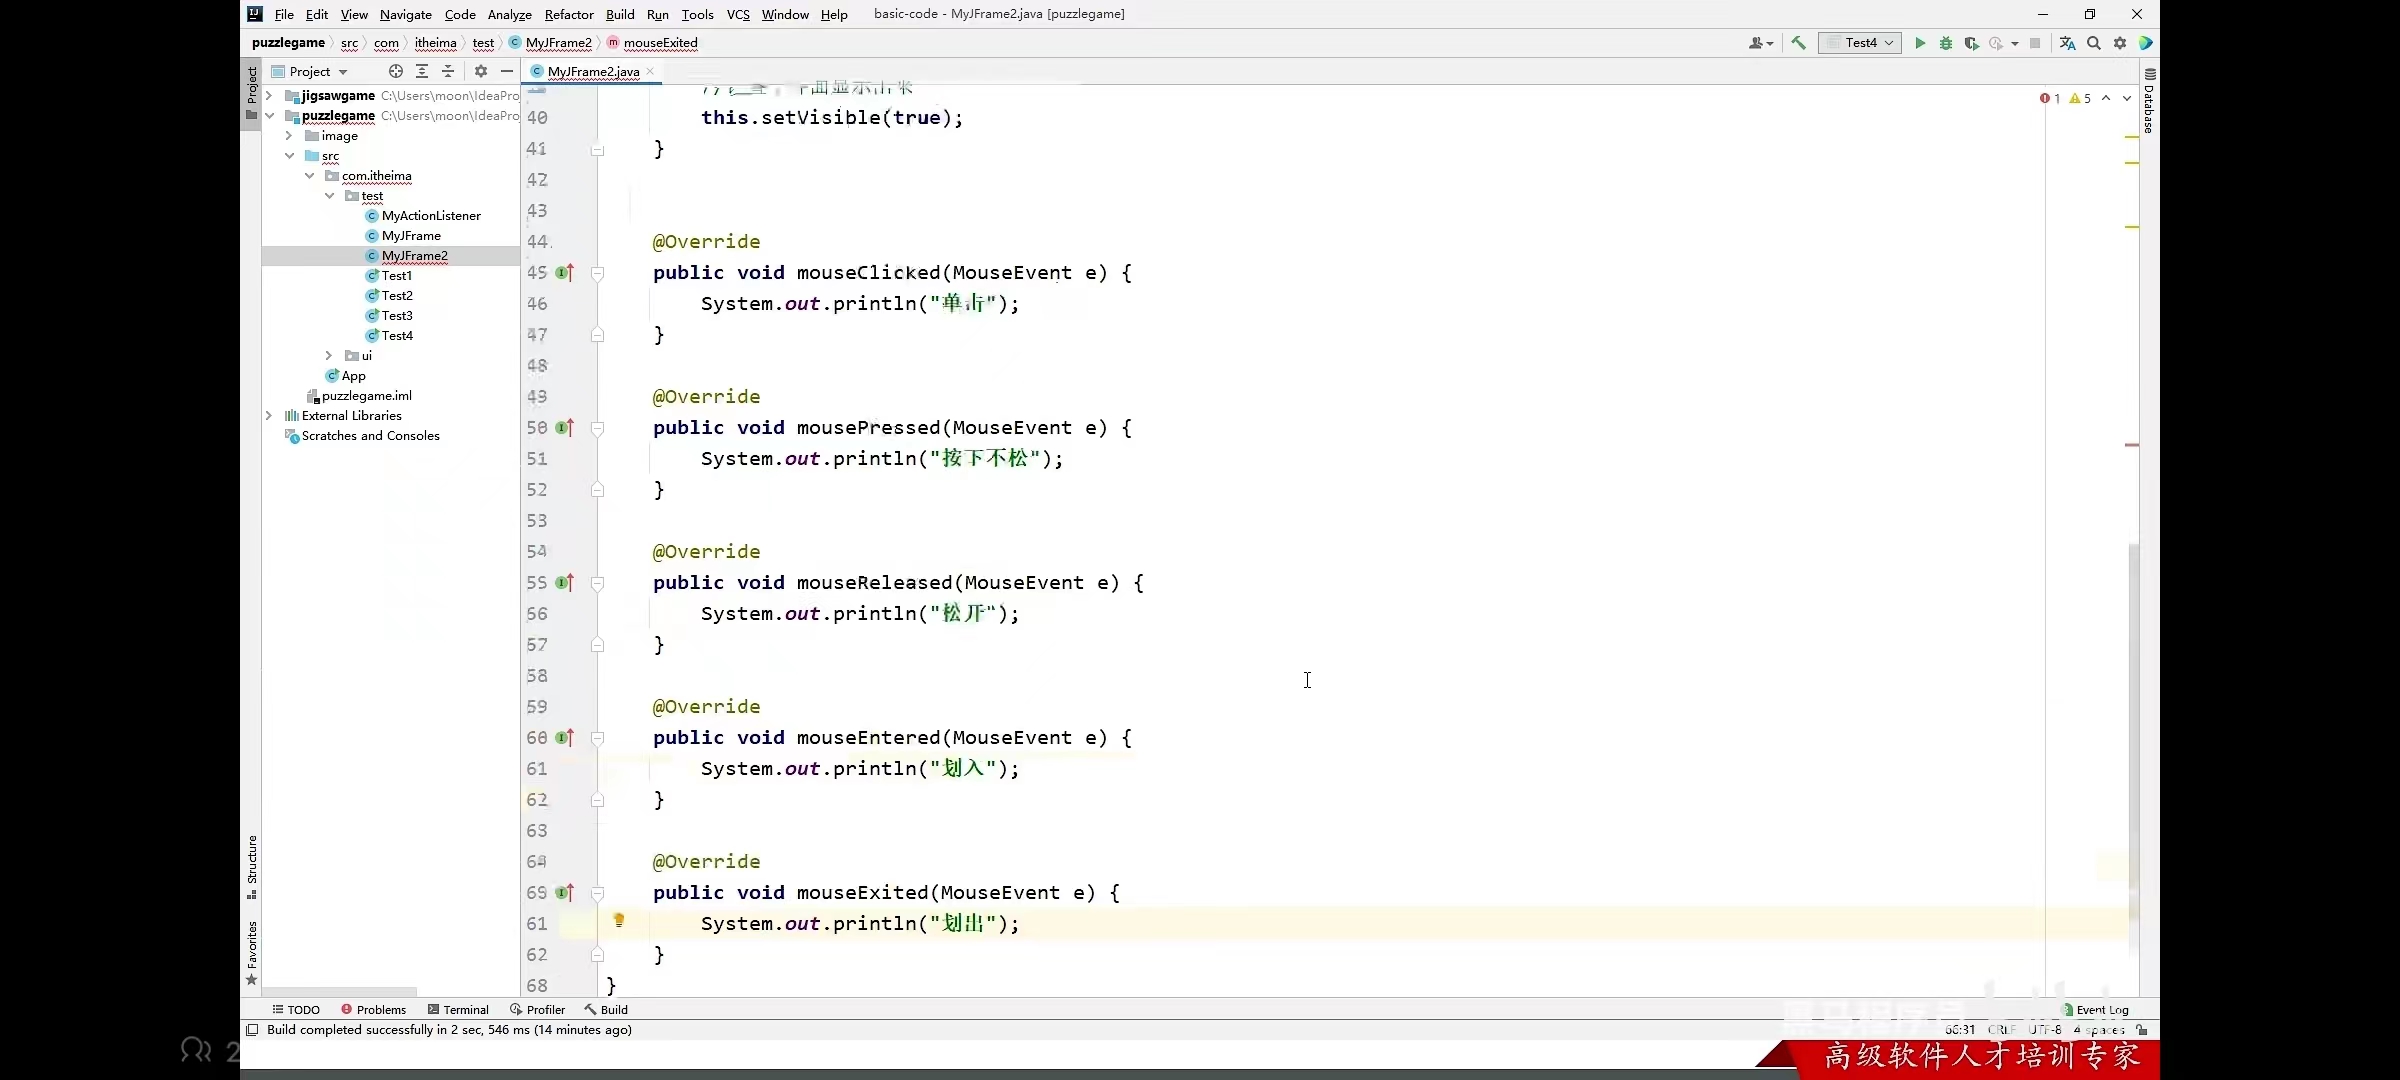The image size is (2400, 1080).
Task: Click Collapse All icon in Project panel
Action: point(448,71)
